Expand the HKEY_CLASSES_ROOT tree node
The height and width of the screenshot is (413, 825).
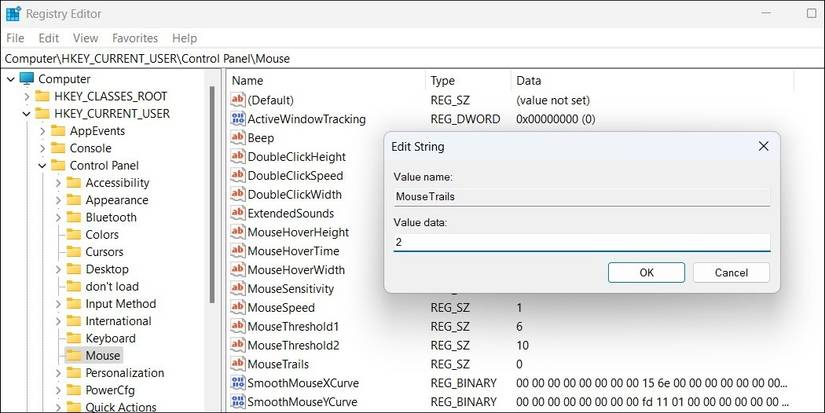pos(26,96)
